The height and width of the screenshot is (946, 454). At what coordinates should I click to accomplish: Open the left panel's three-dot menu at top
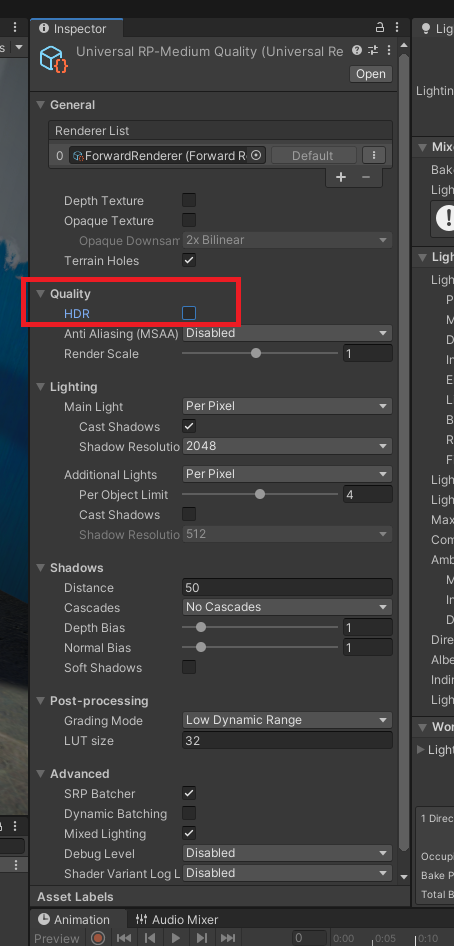click(15, 28)
